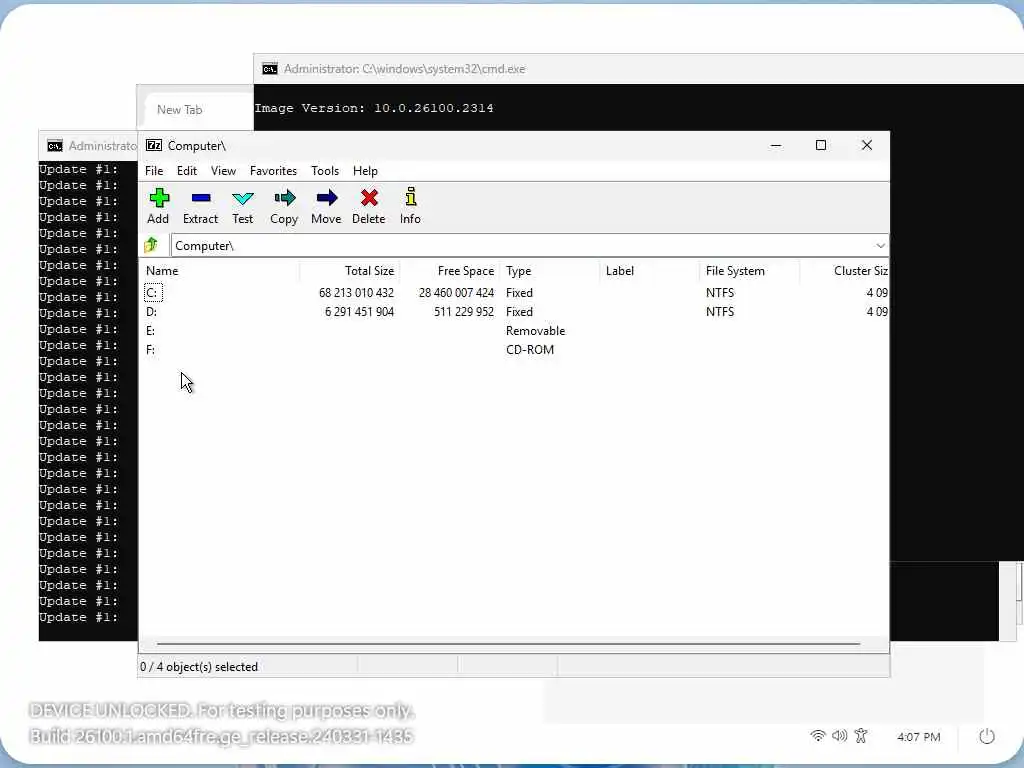Screen dimensions: 1024x768
Task: Select the C: drive row
Action: [x=515, y=293]
